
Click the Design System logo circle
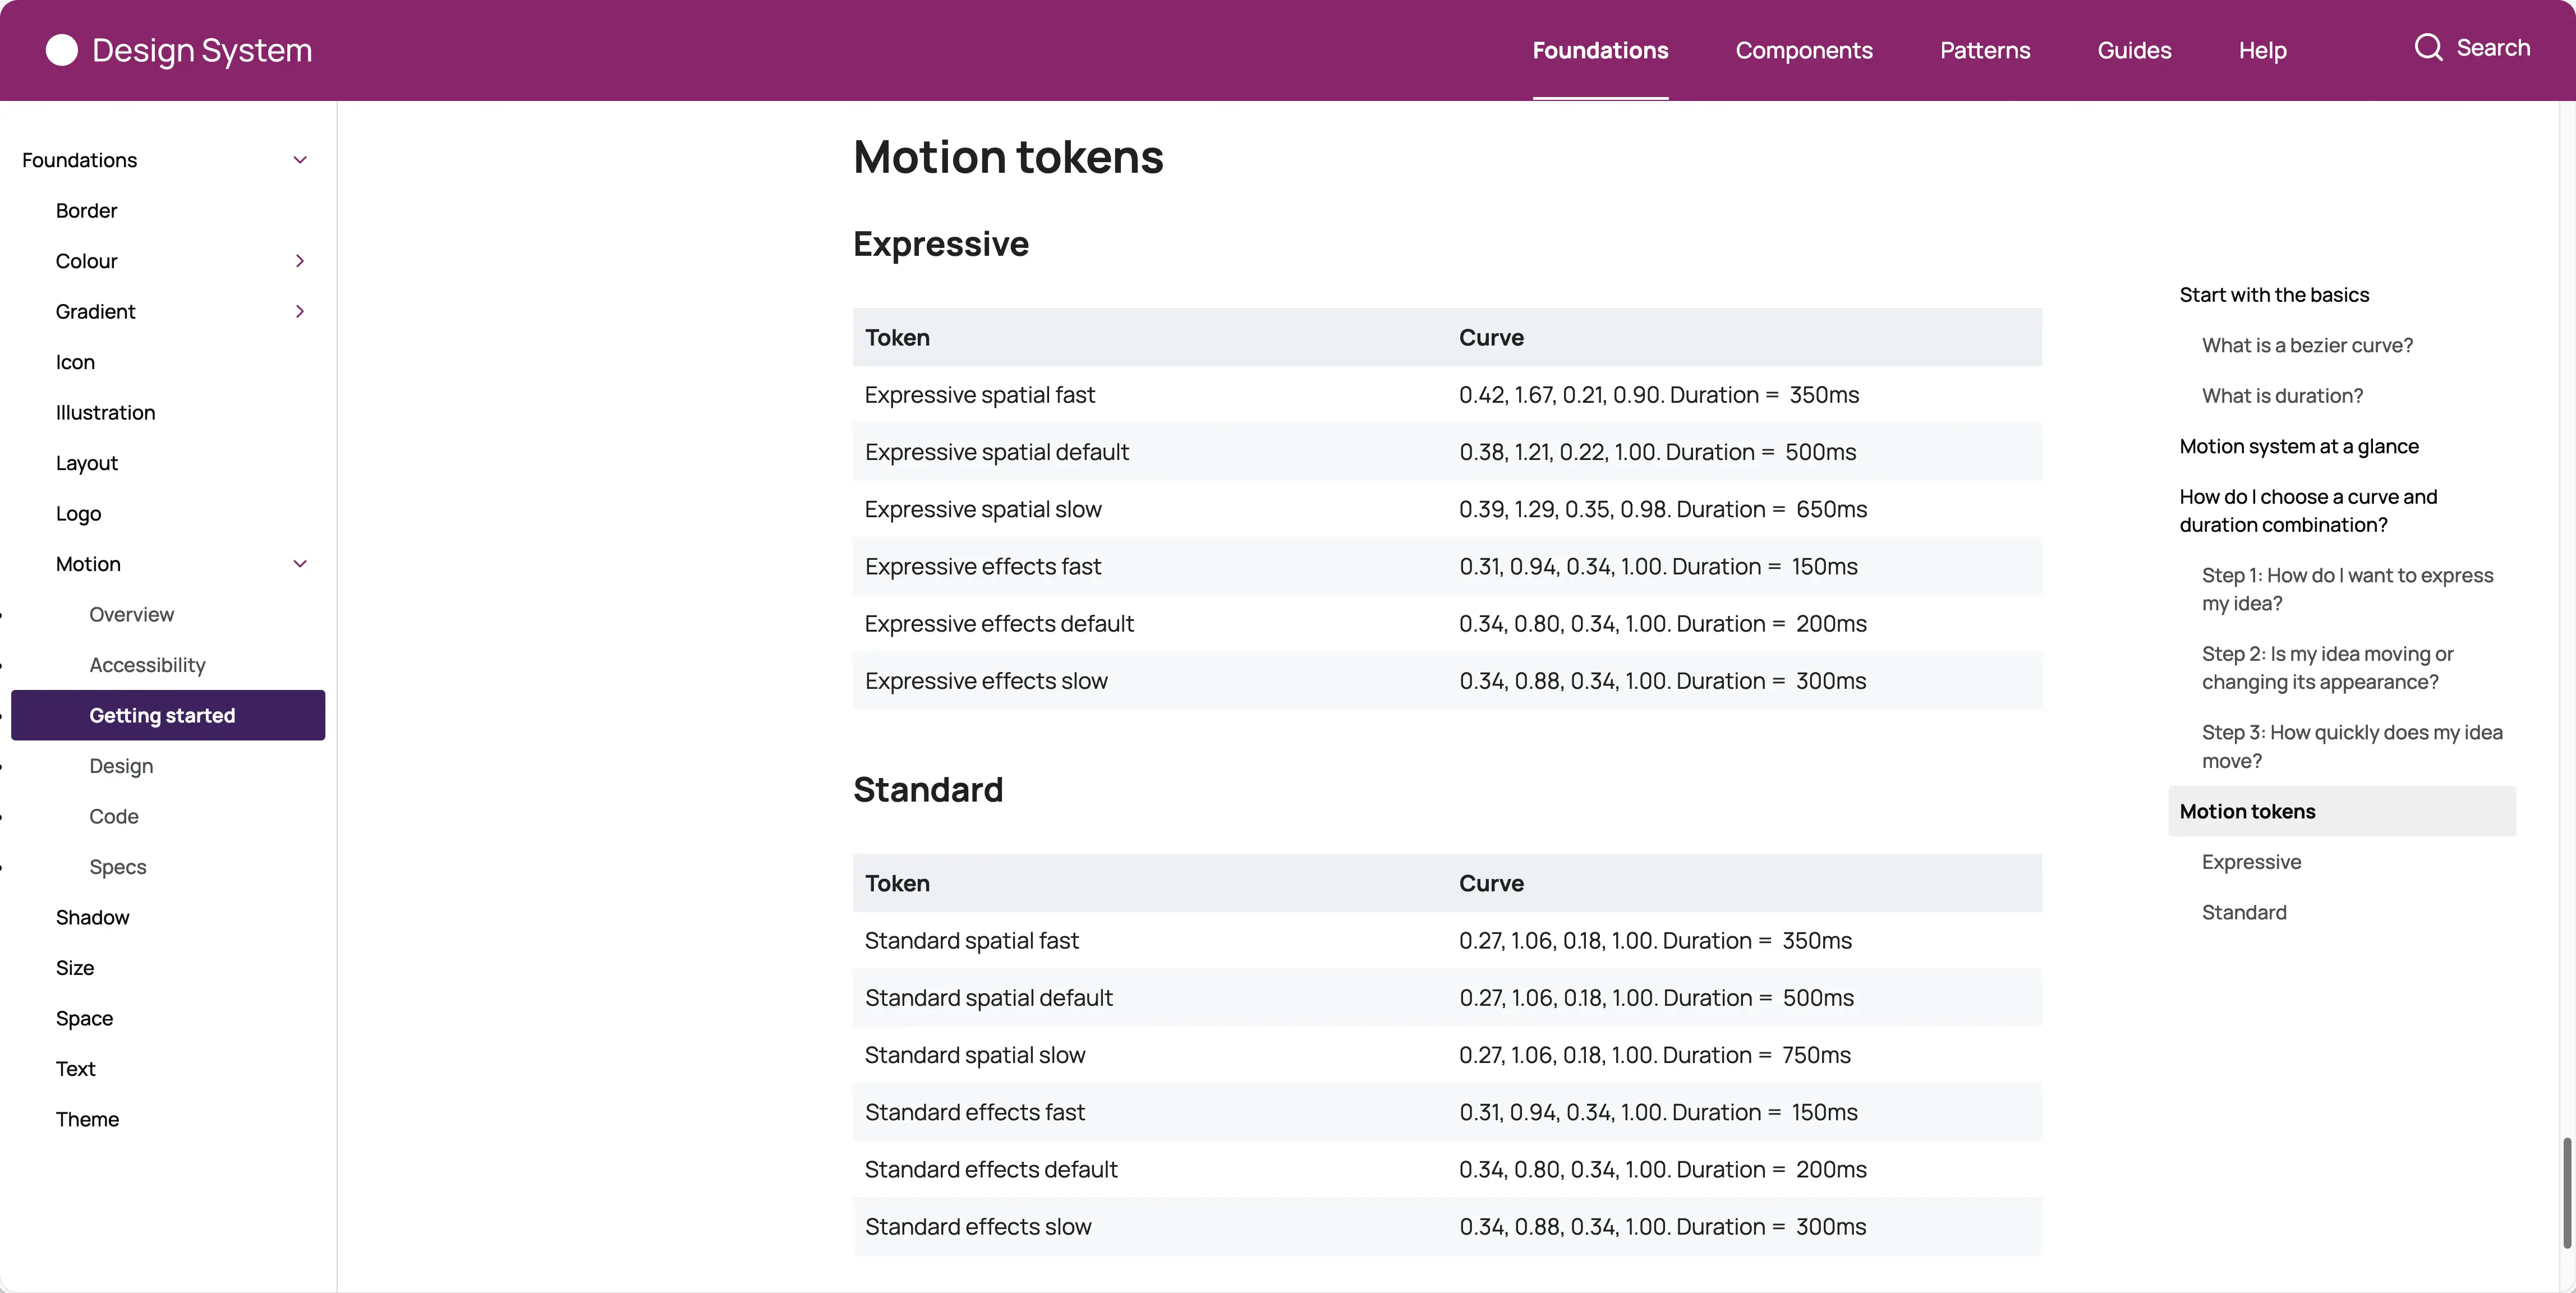click(x=62, y=50)
